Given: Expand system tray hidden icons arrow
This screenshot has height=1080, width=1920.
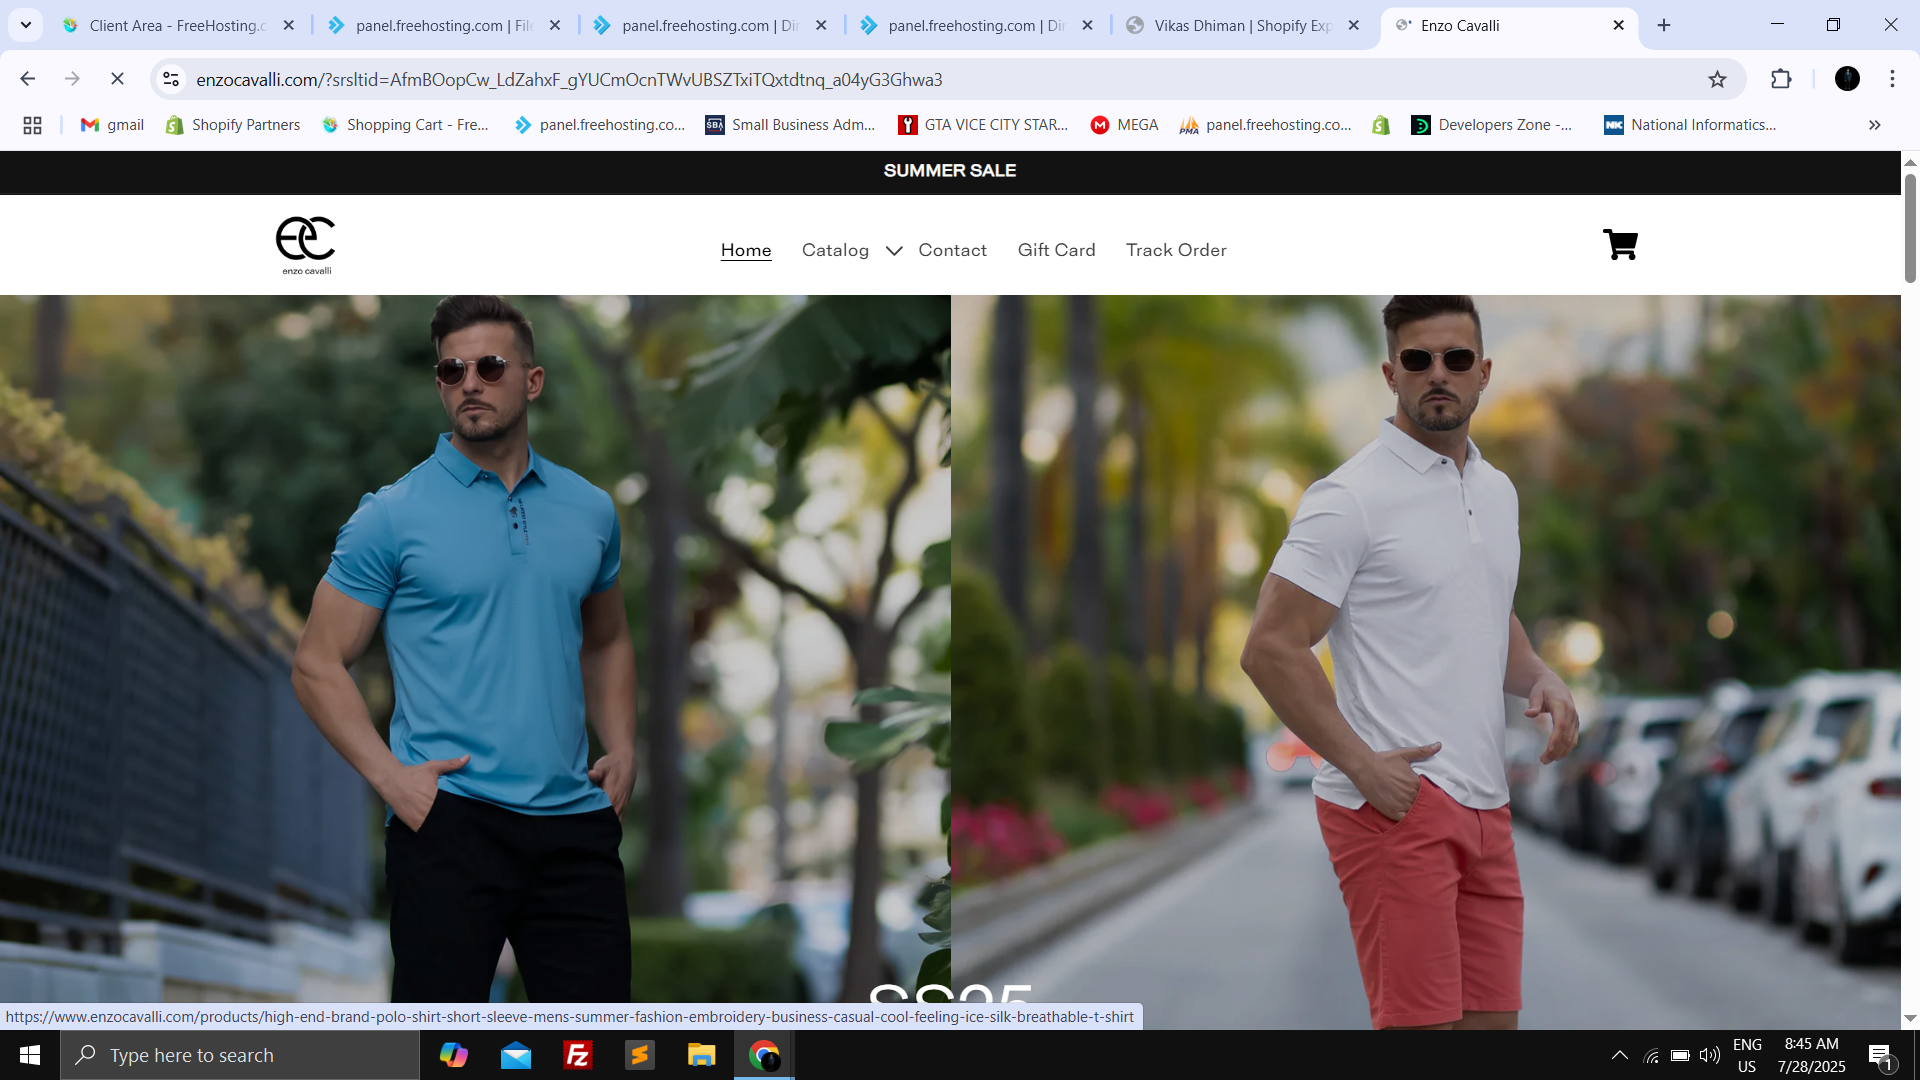Looking at the screenshot, I should coord(1619,1055).
